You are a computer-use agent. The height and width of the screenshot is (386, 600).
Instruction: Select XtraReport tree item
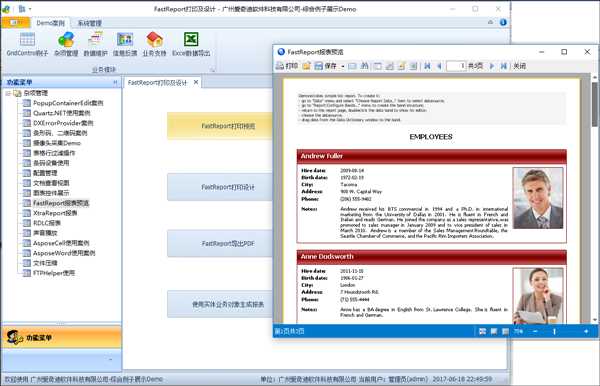coord(55,213)
